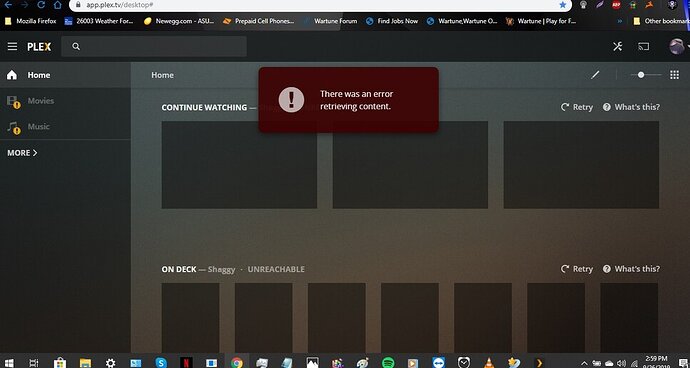Image resolution: width=690 pixels, height=368 pixels.
Task: Open File Explorer on the taskbar
Action: [x=85, y=363]
